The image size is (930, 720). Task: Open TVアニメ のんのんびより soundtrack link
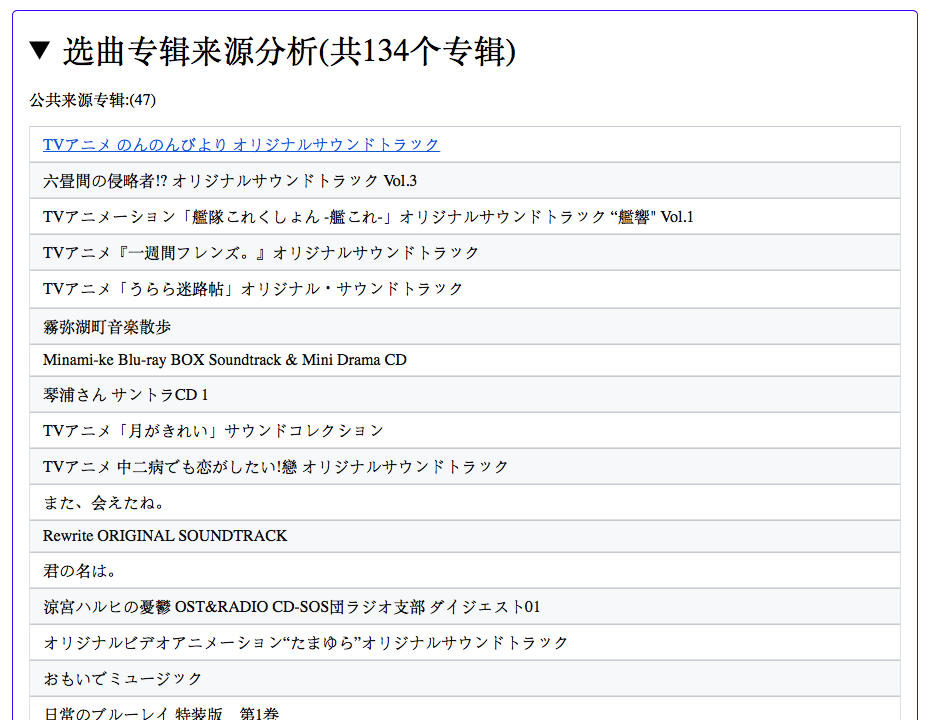pos(241,145)
